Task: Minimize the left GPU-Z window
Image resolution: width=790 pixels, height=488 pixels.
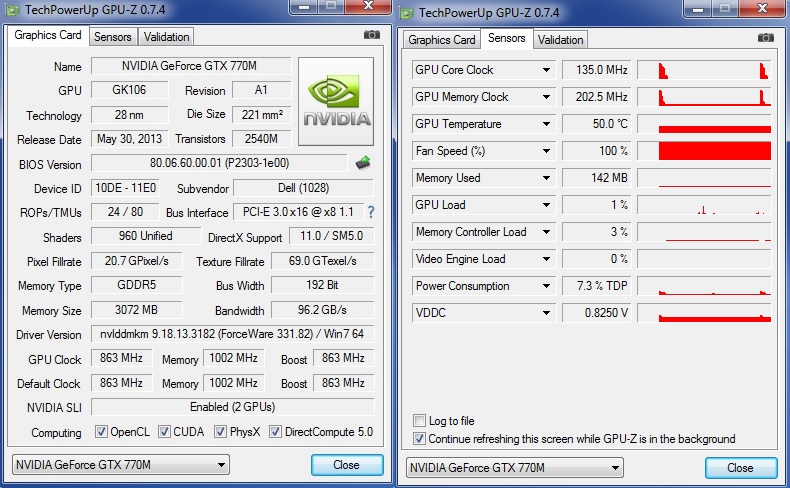Action: (x=304, y=7)
